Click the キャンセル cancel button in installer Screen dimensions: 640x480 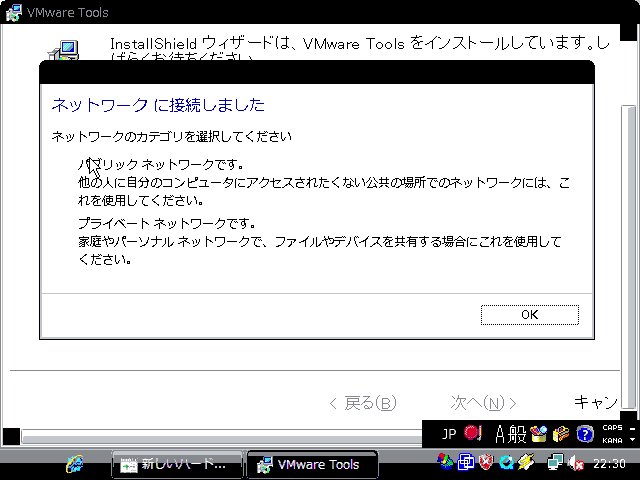[596, 402]
